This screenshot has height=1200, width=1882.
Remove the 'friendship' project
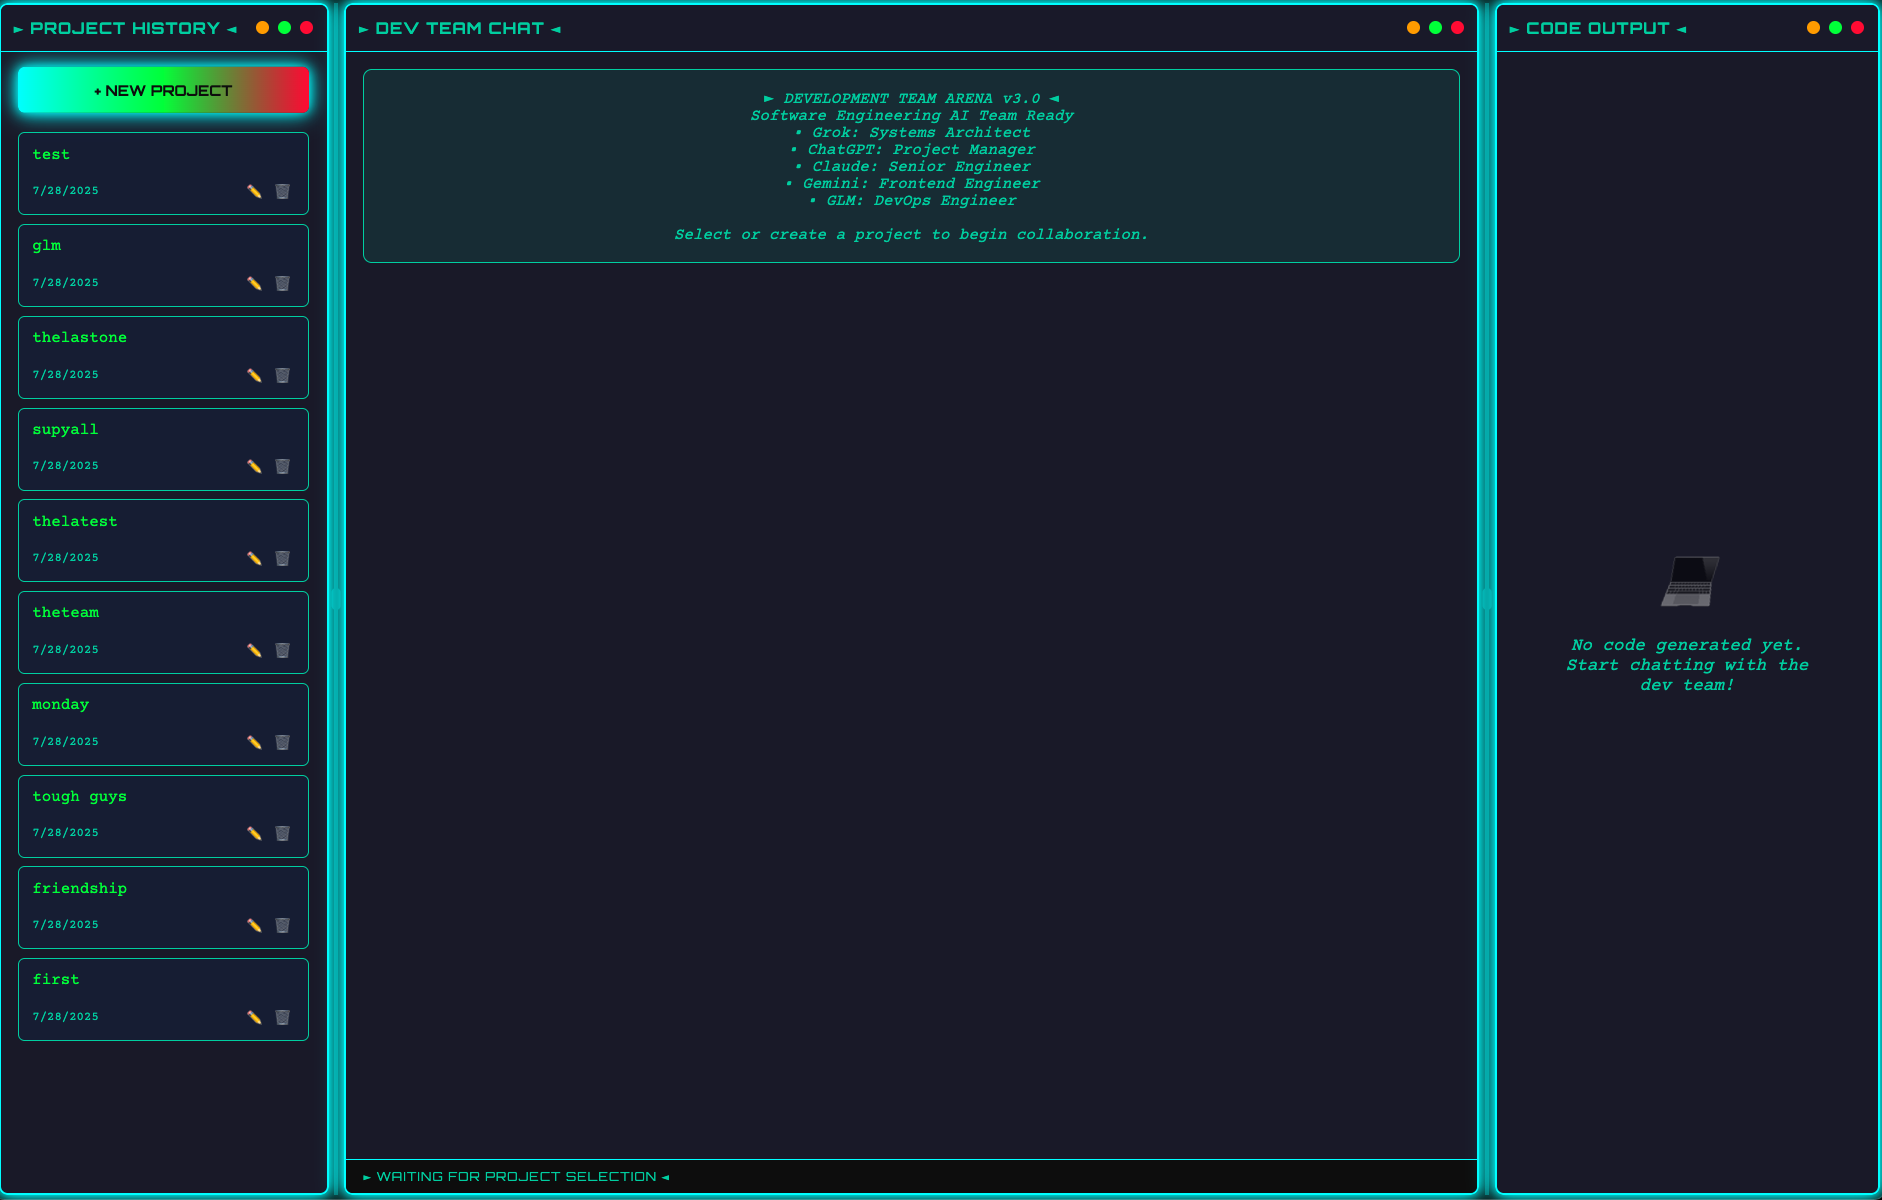click(283, 925)
